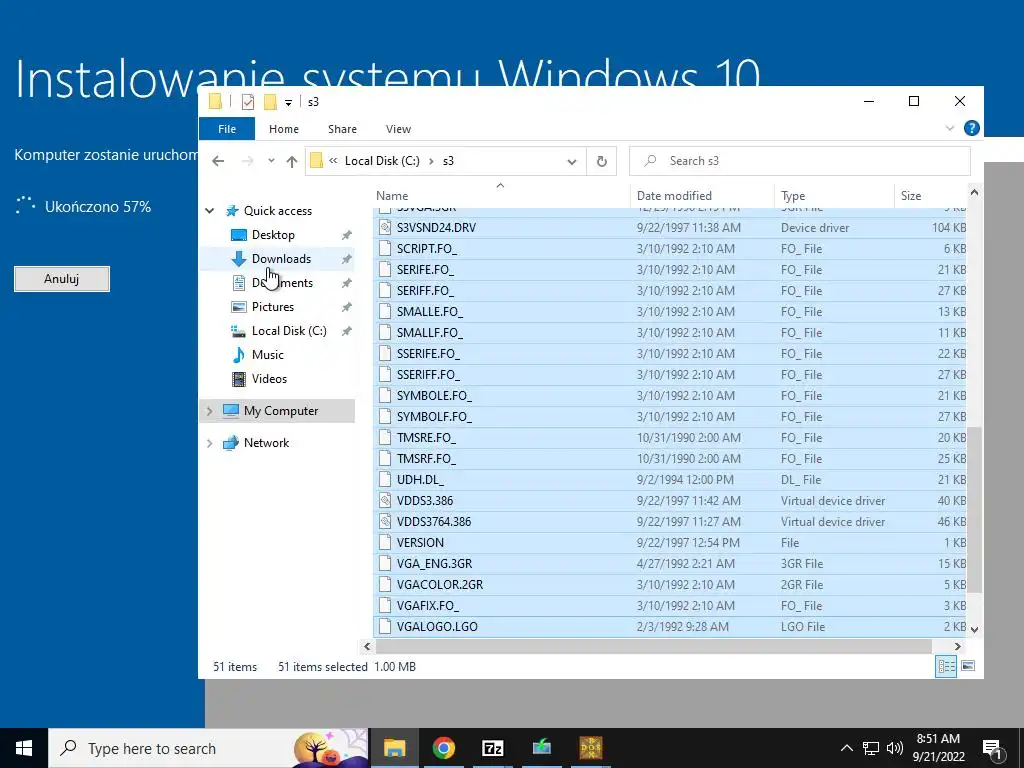Show hidden system tray icons
Viewport: 1024px width, 768px height.
pyautogui.click(x=846, y=748)
